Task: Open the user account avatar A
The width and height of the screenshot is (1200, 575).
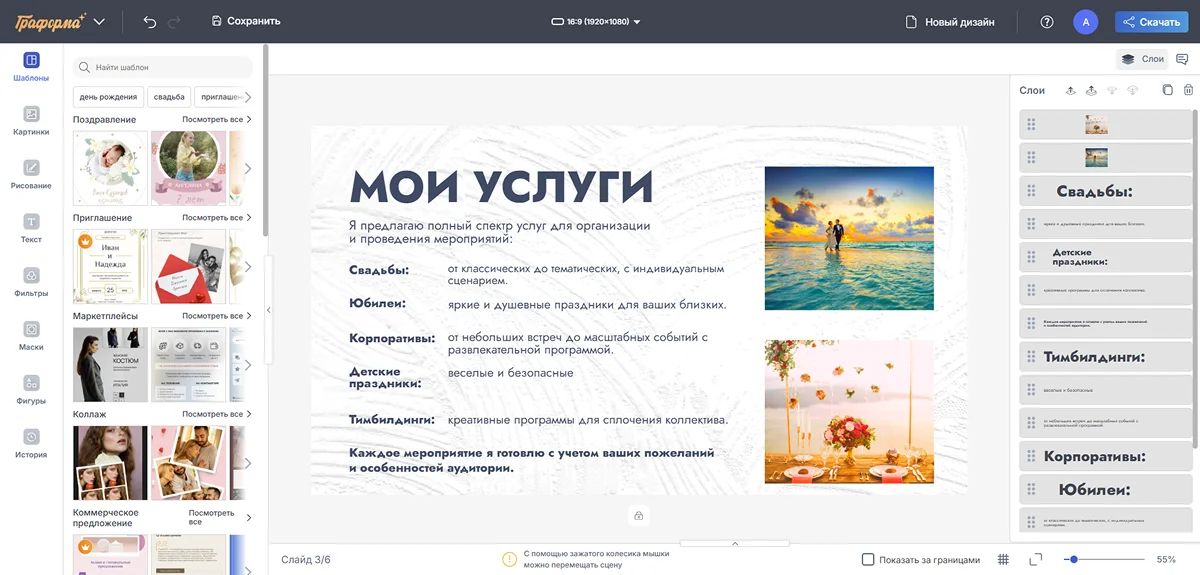Action: click(x=1086, y=22)
